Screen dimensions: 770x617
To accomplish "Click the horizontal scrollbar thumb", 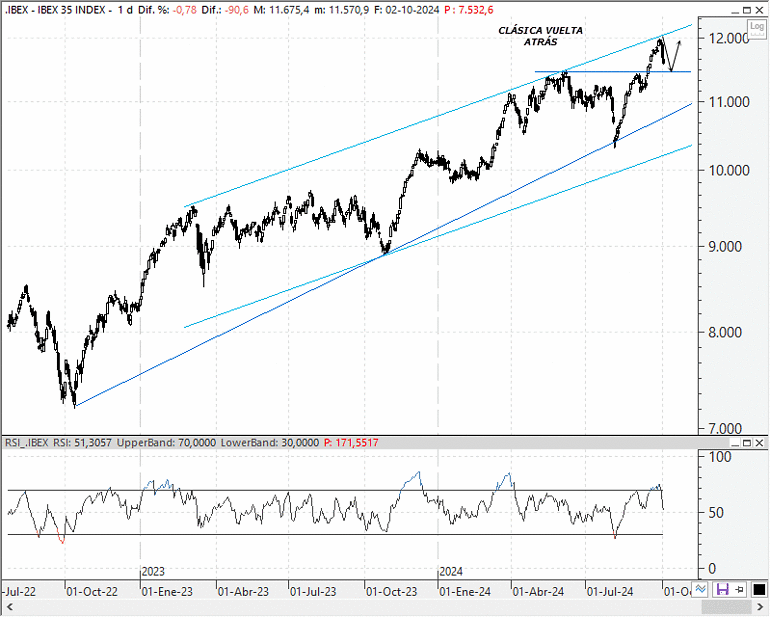I will coord(725,607).
